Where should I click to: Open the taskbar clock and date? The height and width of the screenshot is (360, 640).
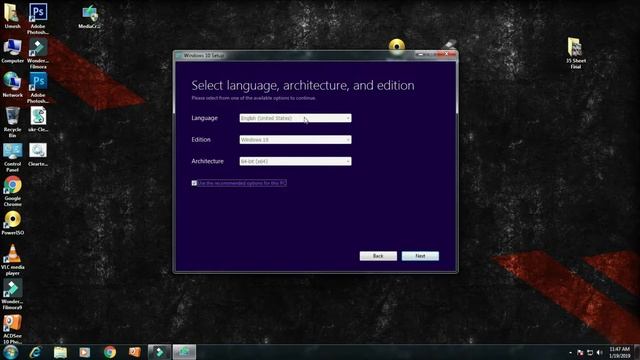pos(619,352)
